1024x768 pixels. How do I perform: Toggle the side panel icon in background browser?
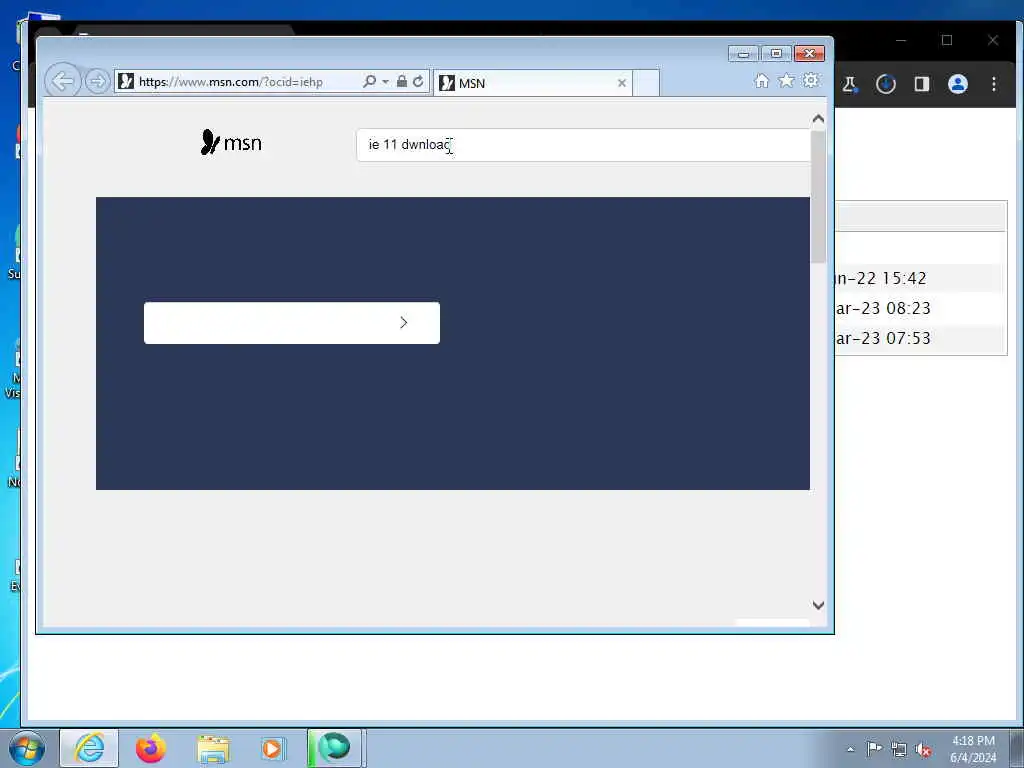(x=921, y=84)
